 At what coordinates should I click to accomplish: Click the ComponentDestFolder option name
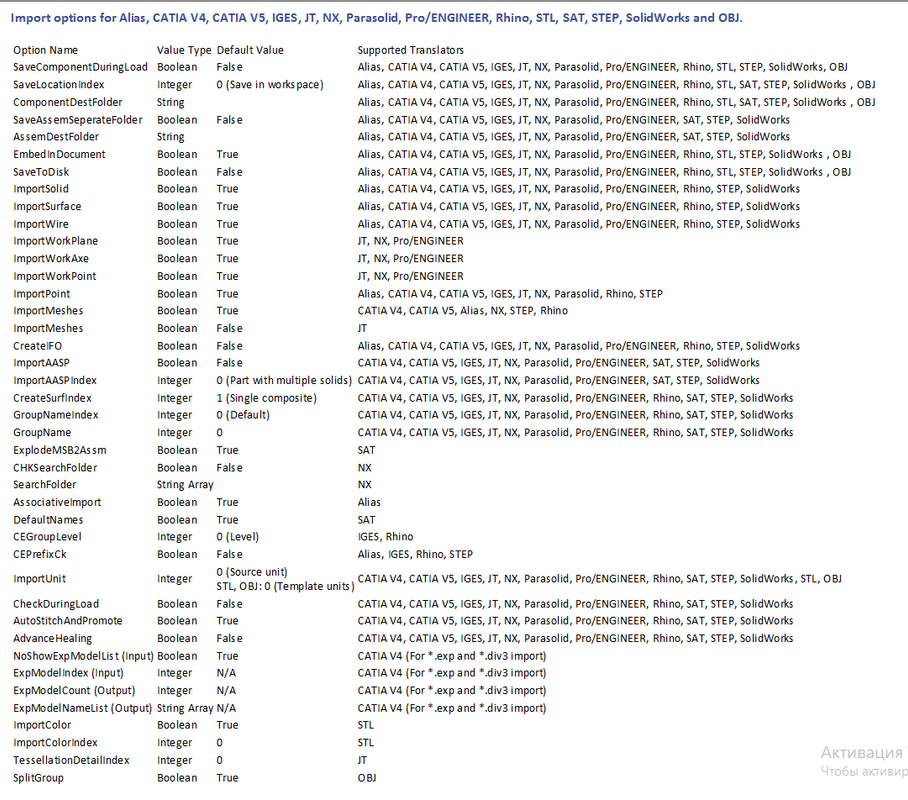(68, 103)
